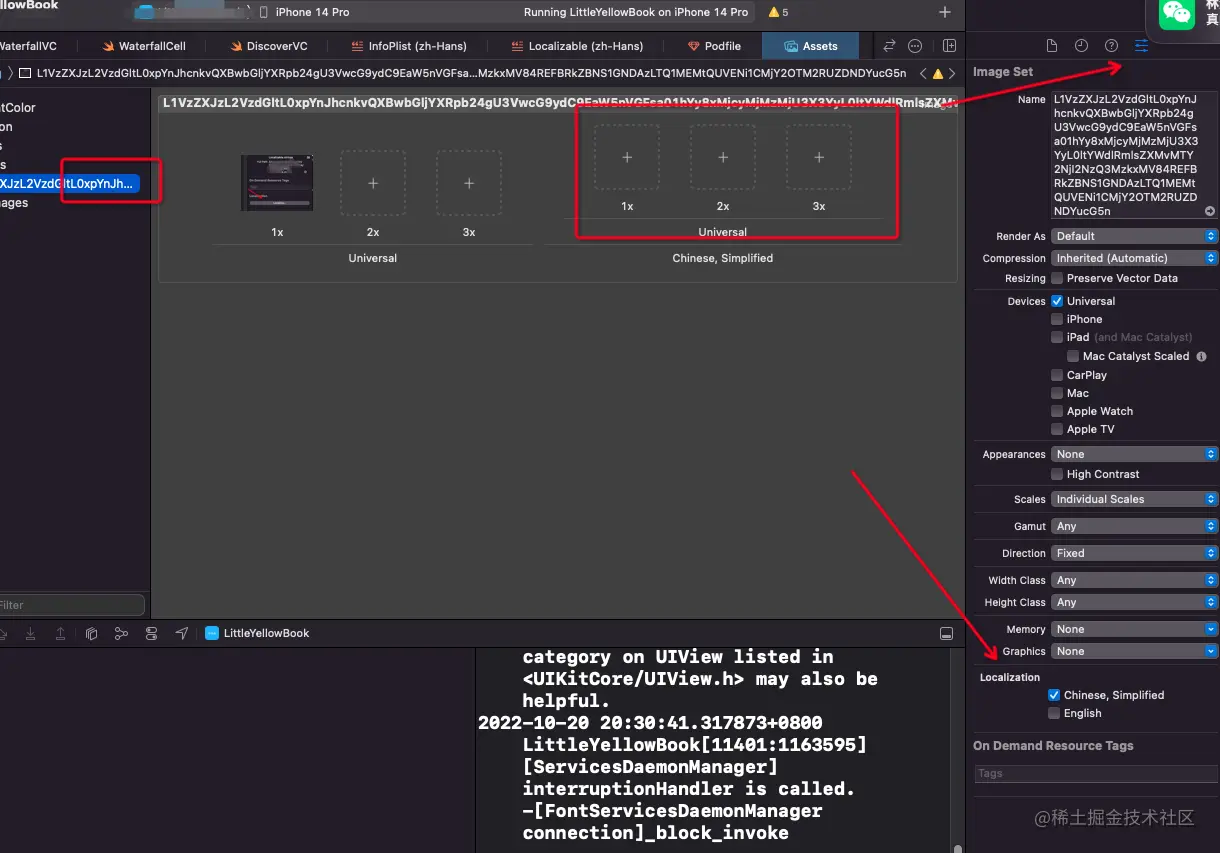
Task: Click the warning triangle in jump bar
Action: 938,73
